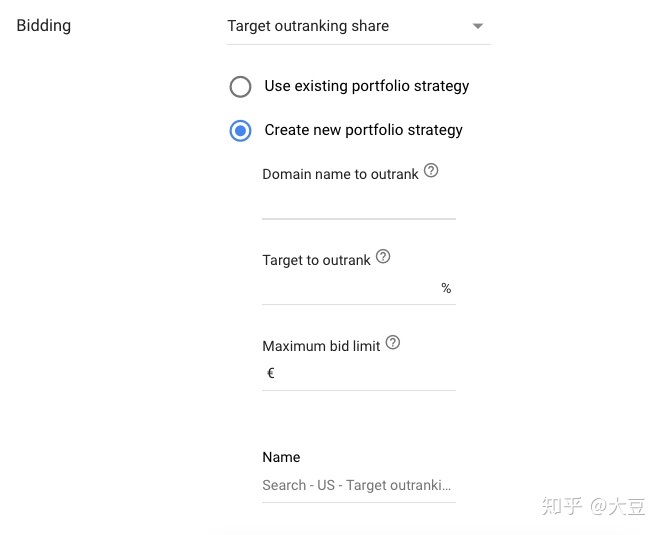Image resolution: width=663 pixels, height=535 pixels.
Task: Click the 'Name' field label
Action: coord(281,457)
